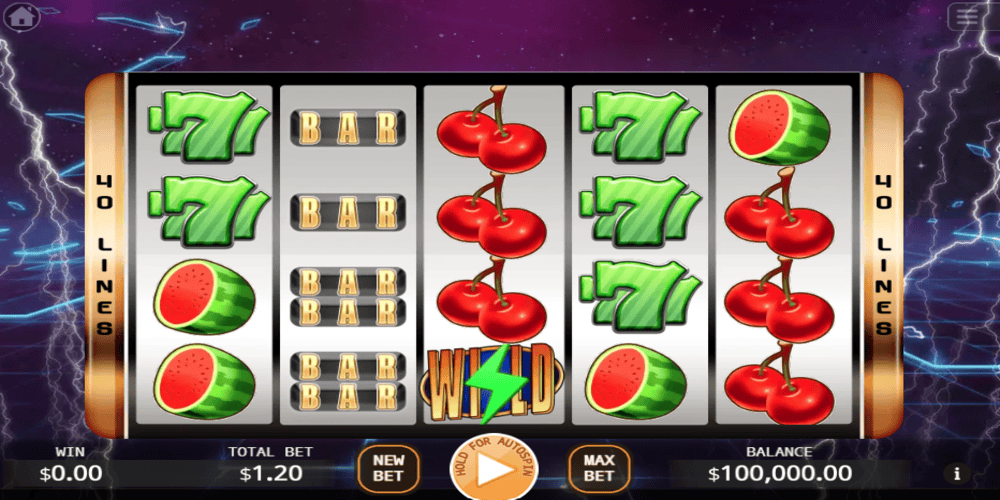Click the top single BAR symbol
The height and width of the screenshot is (500, 1000).
[348, 128]
